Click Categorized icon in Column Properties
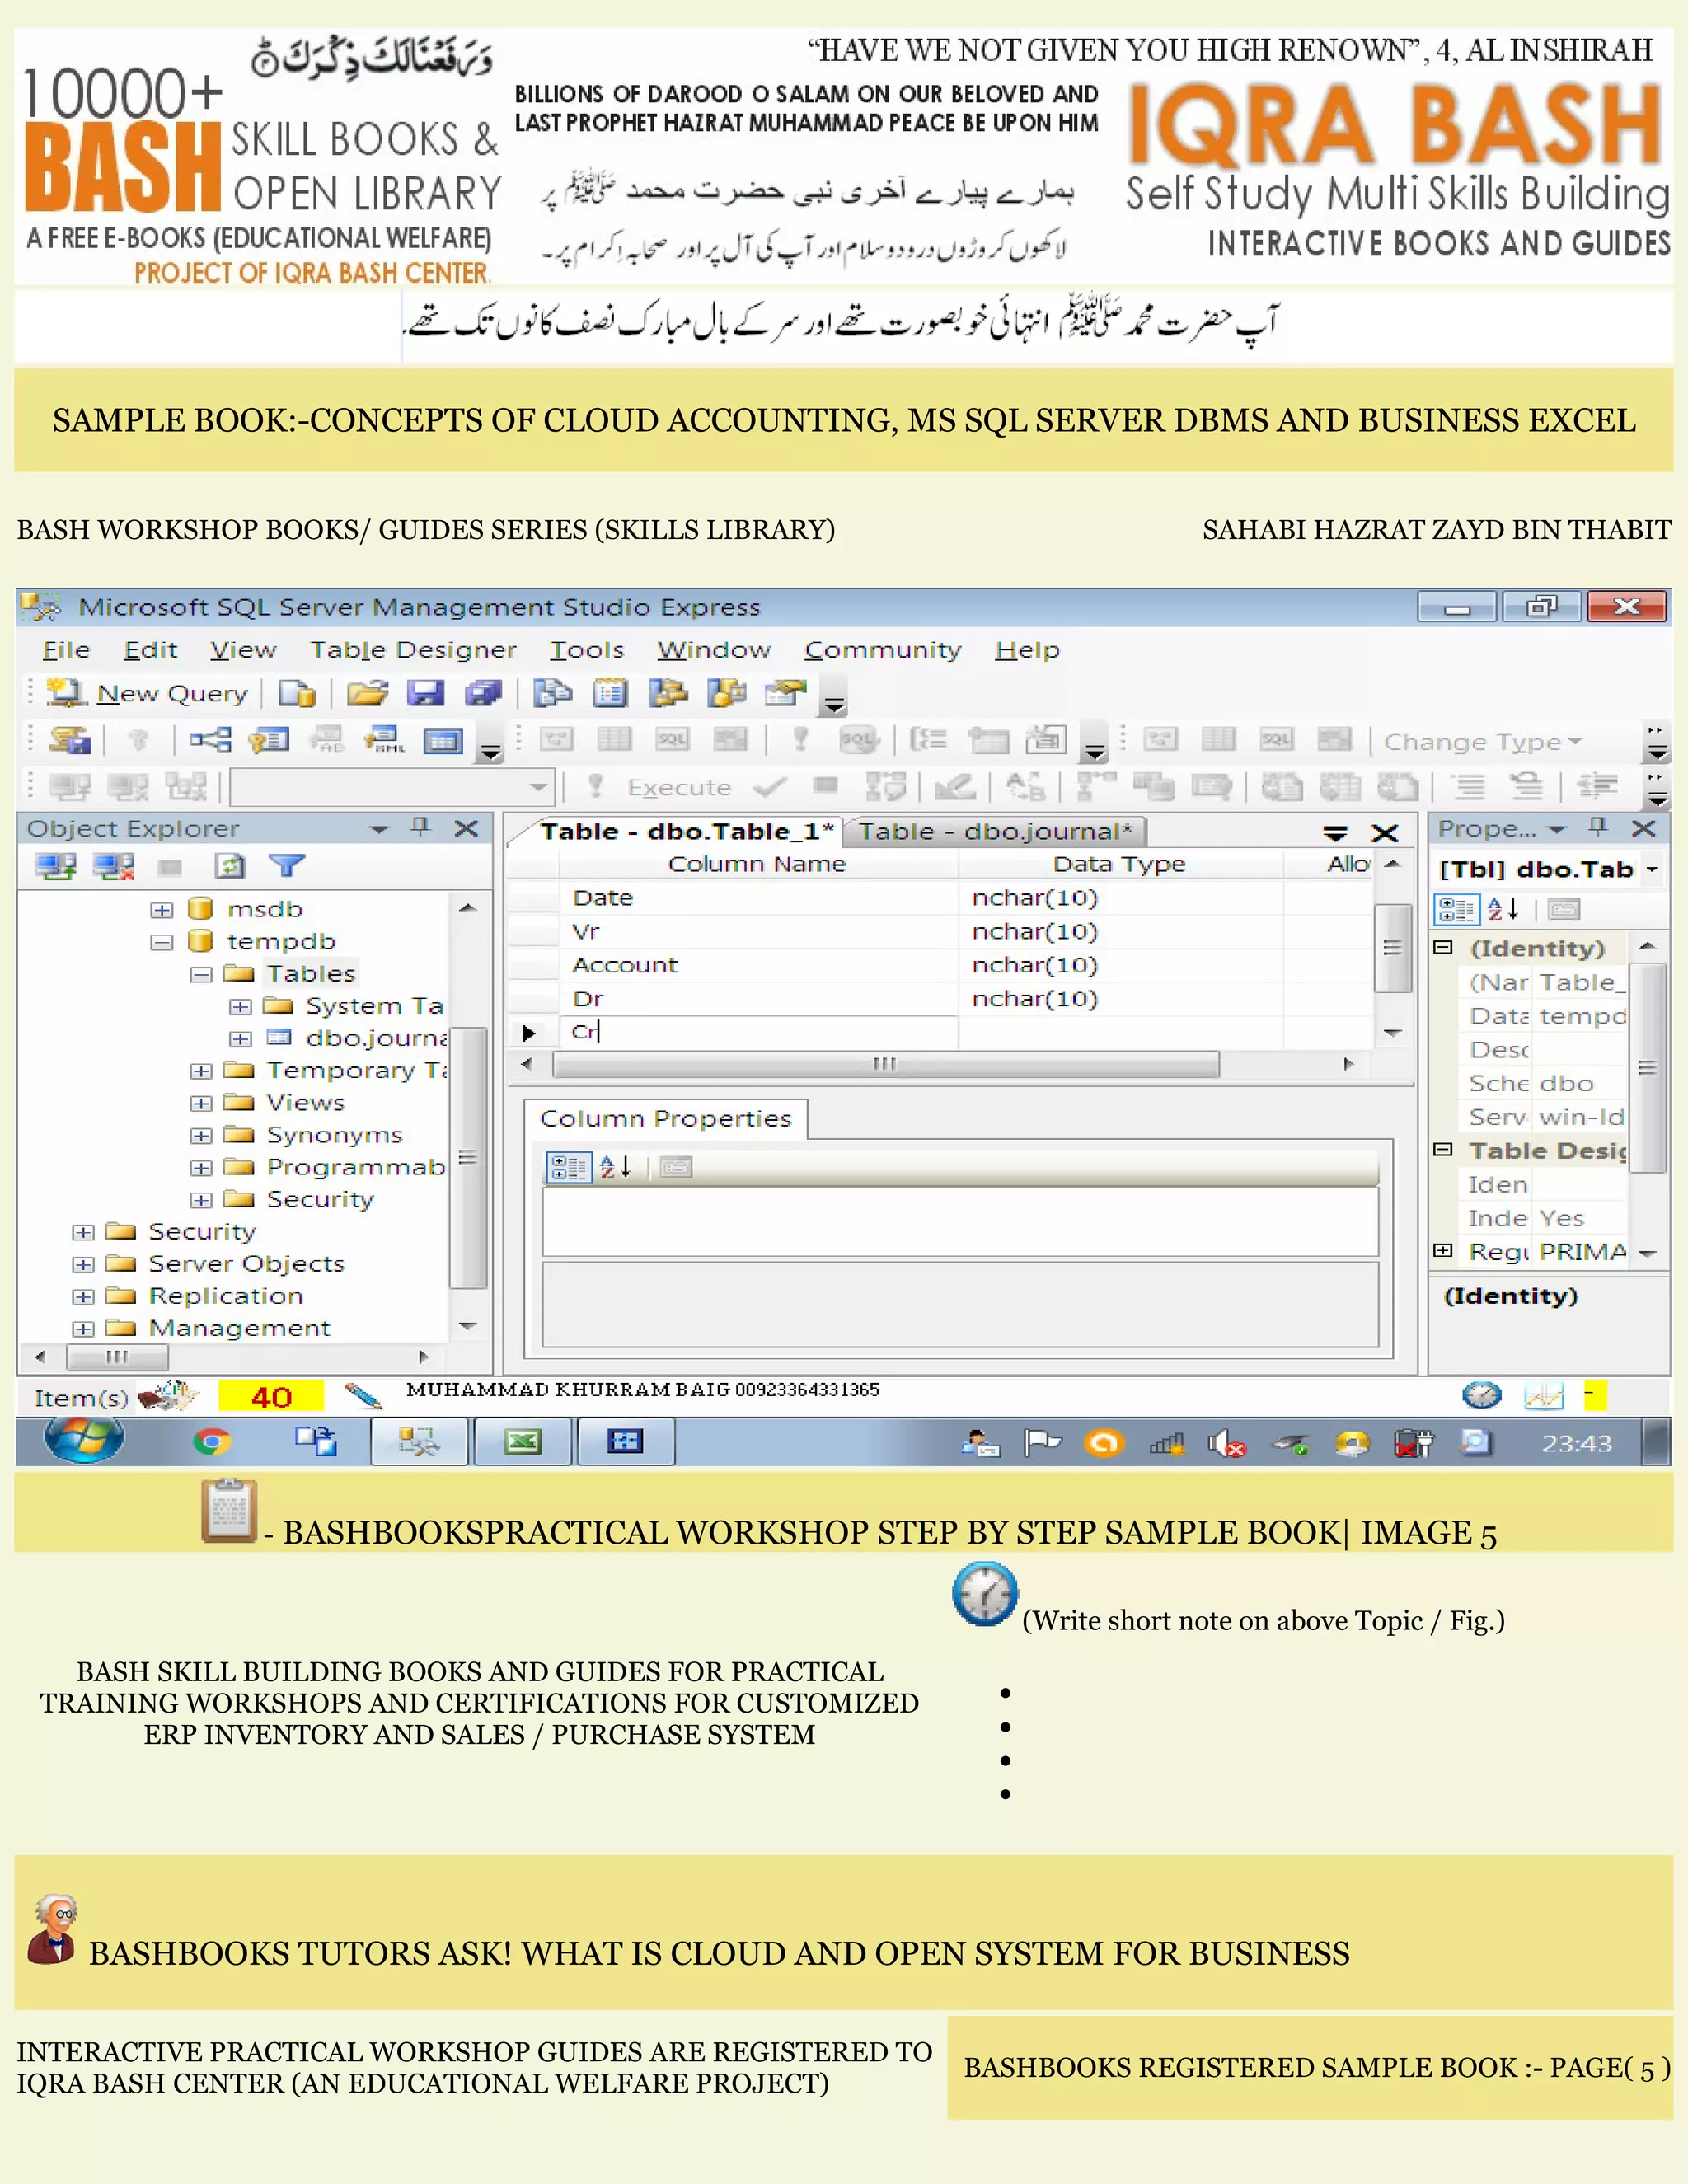1688x2184 pixels. pos(568,1167)
